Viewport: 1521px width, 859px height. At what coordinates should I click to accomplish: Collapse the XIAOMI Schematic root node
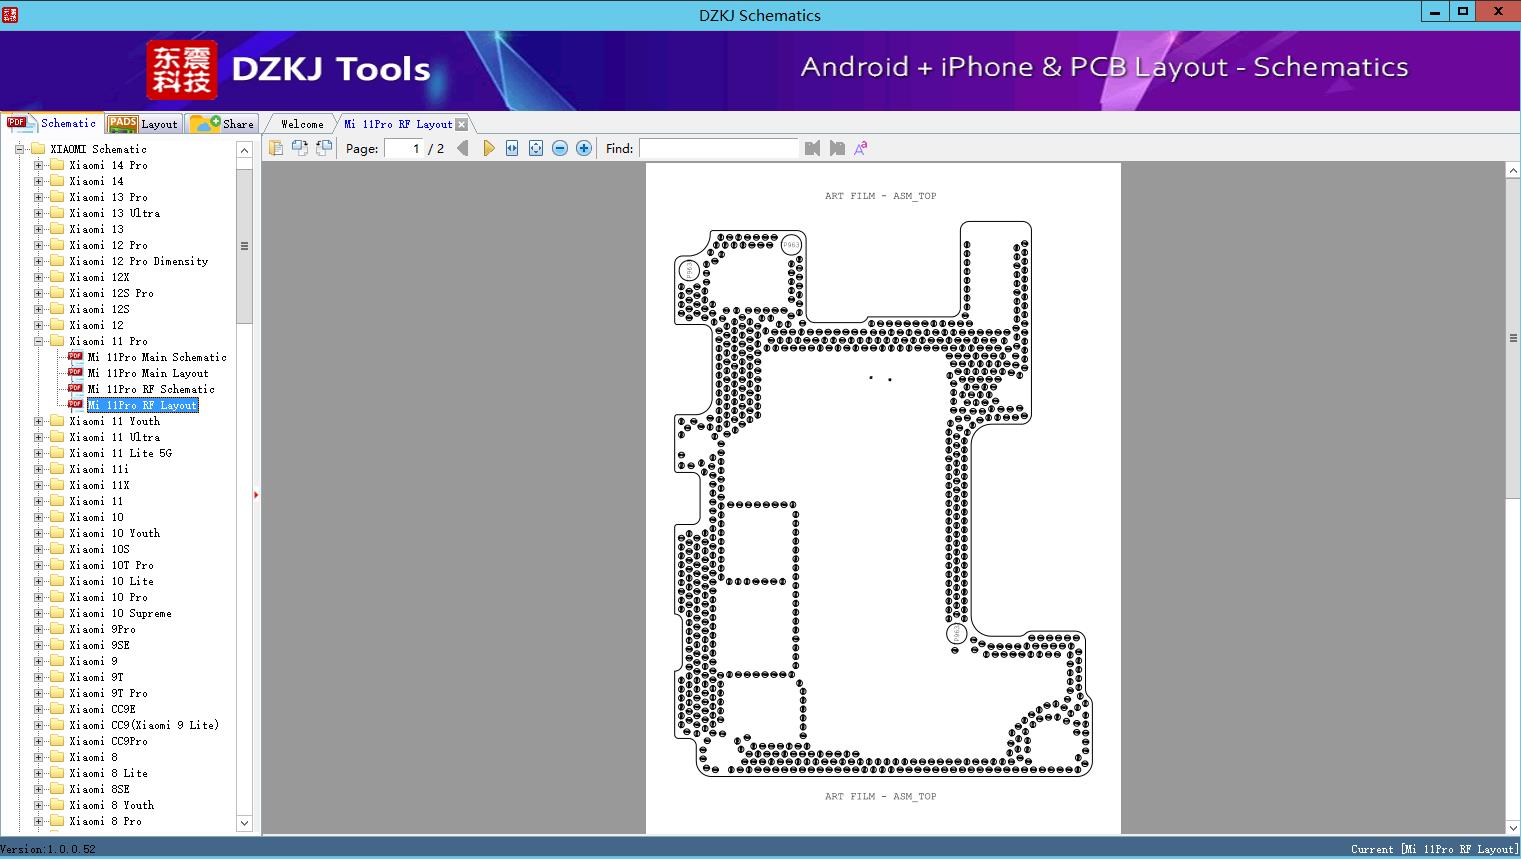[19, 149]
